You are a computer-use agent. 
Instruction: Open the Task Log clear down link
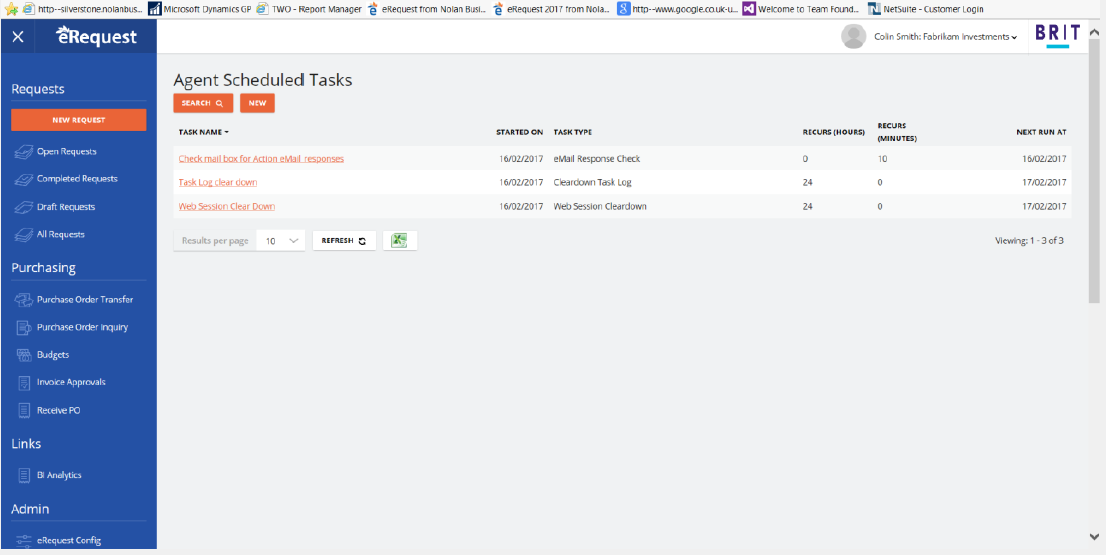point(217,183)
